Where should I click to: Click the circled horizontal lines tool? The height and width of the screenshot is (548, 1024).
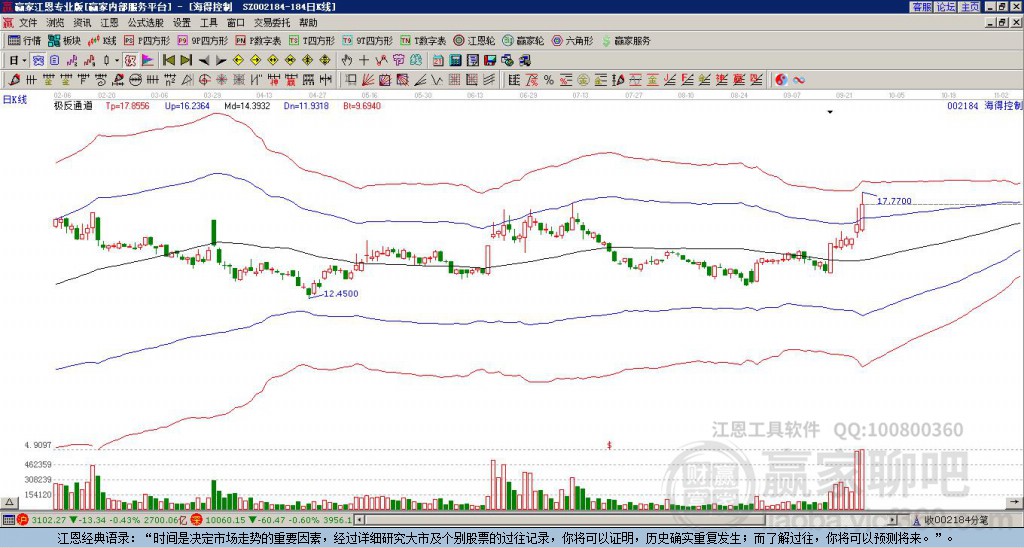point(135,80)
